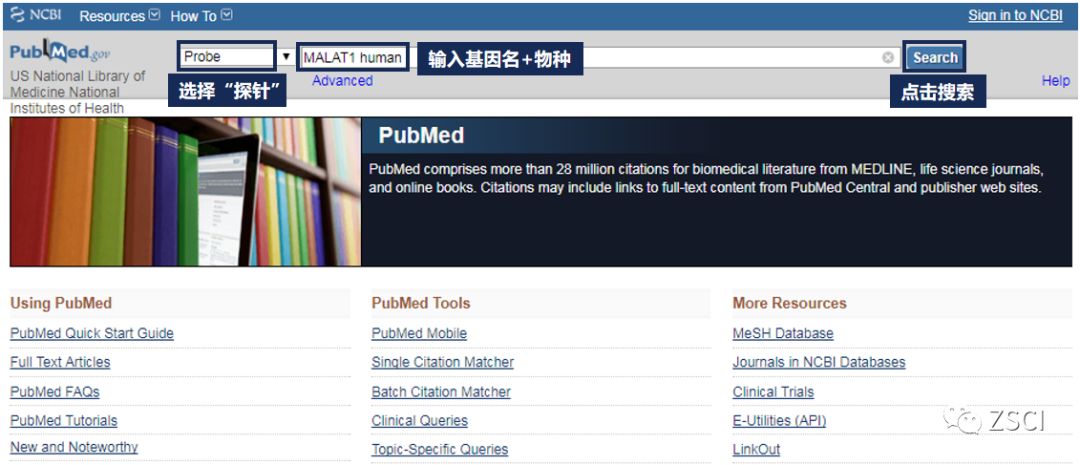Click Sign in to NCBI
Screen dimensions: 1080x465
(x=1015, y=15)
